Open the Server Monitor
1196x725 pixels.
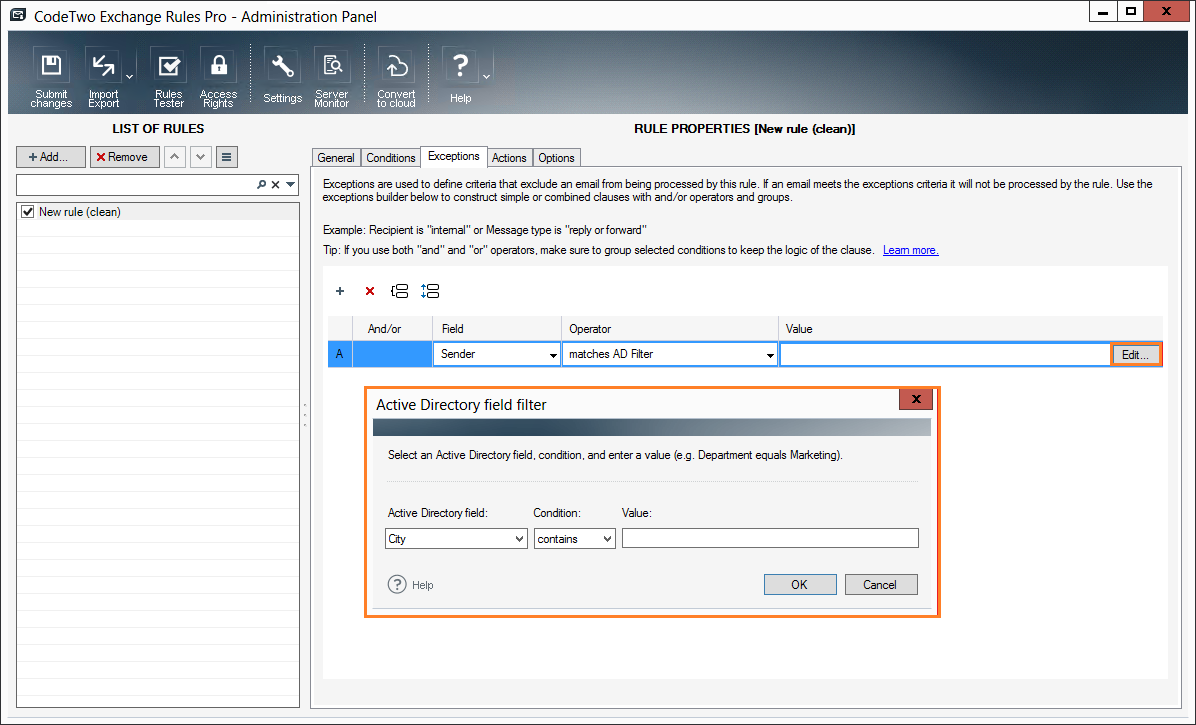[332, 78]
